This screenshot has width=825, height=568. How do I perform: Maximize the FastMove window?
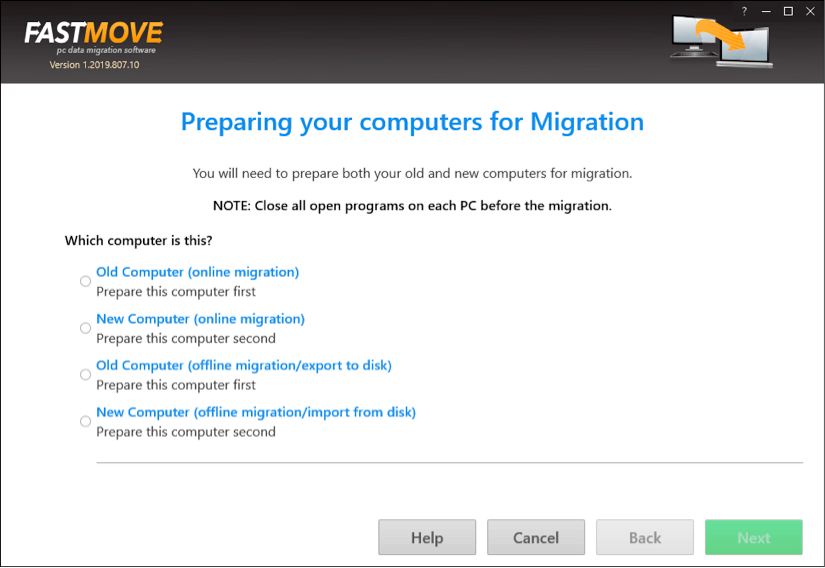[x=788, y=11]
